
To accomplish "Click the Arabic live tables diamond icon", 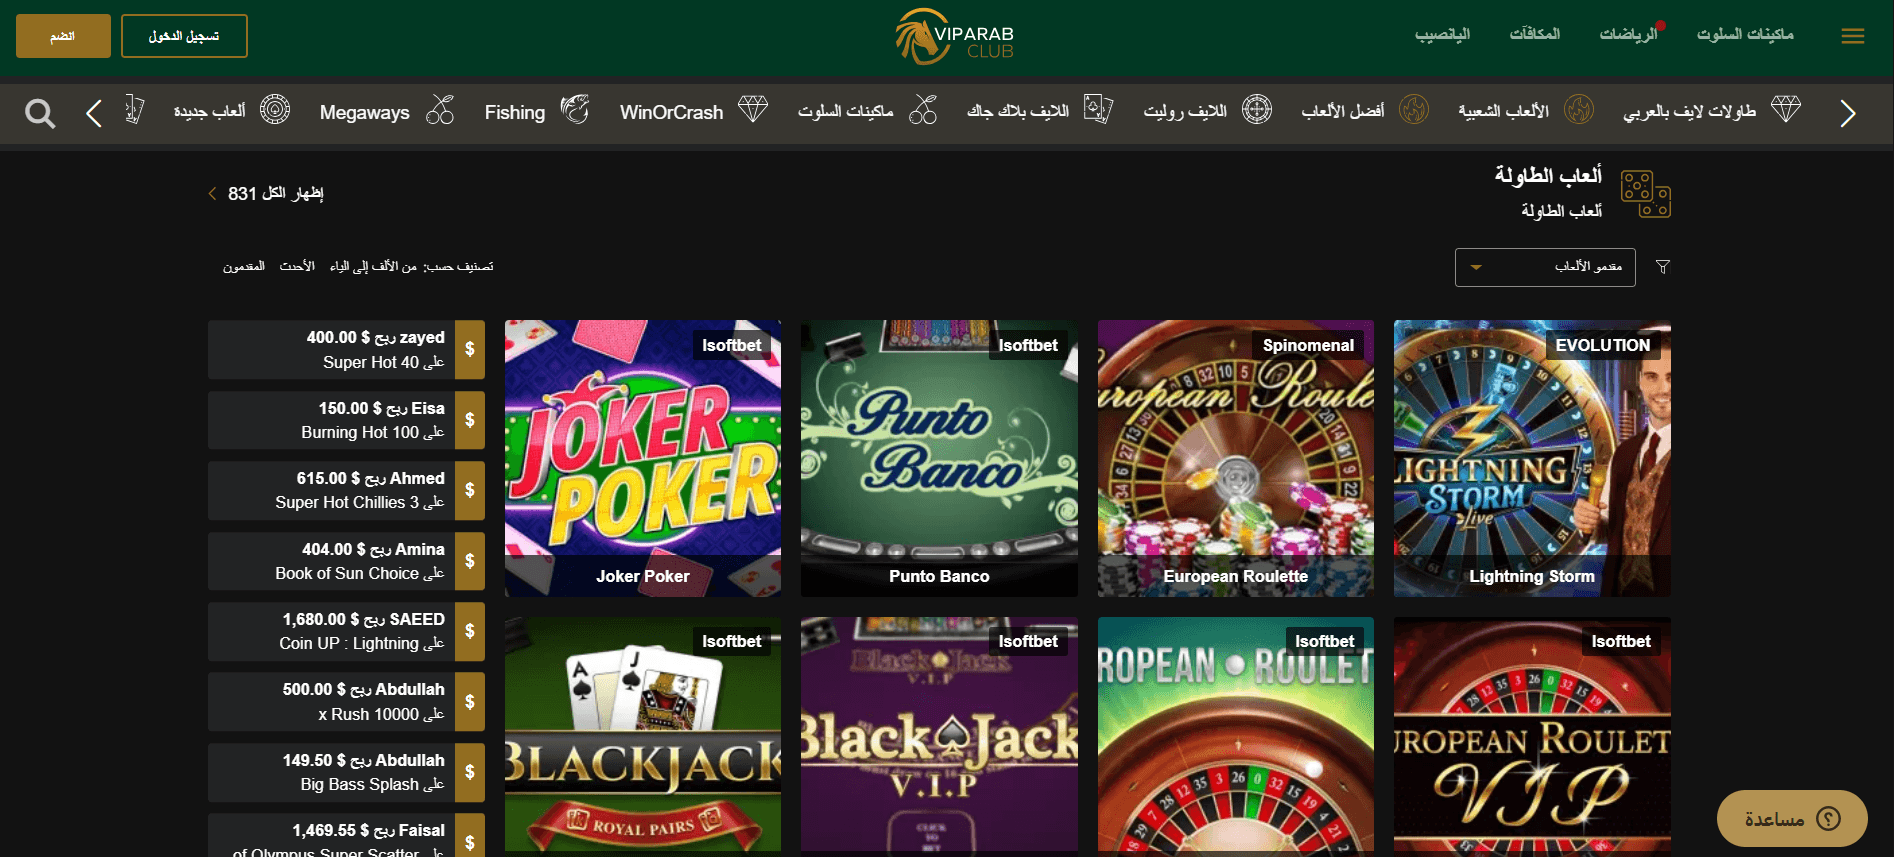I will [x=1786, y=109].
